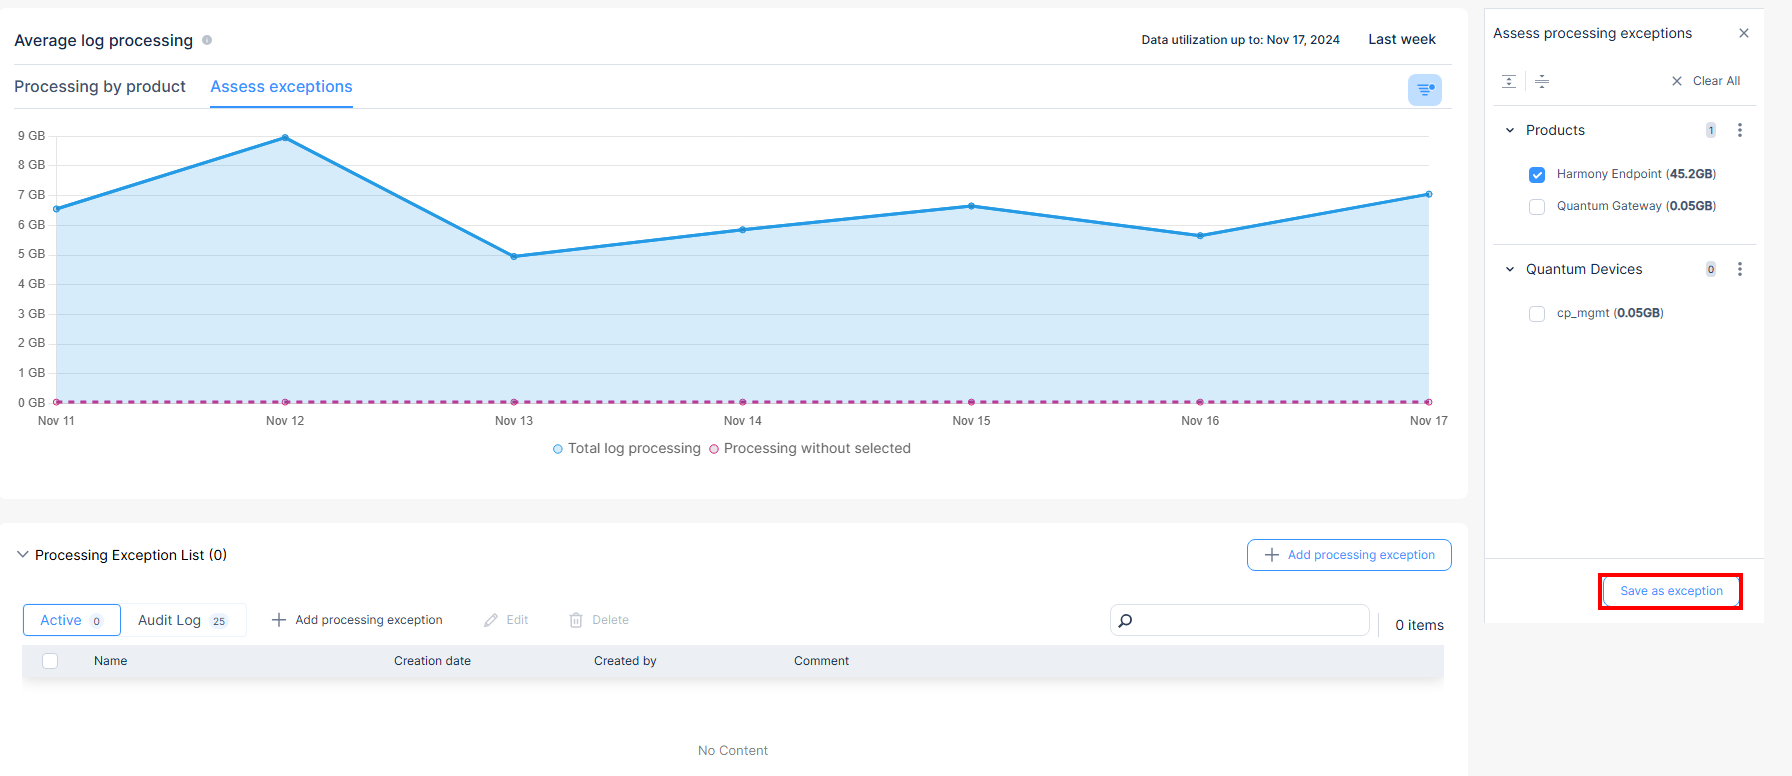Click the expand all icon in exceptions panel

[1509, 81]
